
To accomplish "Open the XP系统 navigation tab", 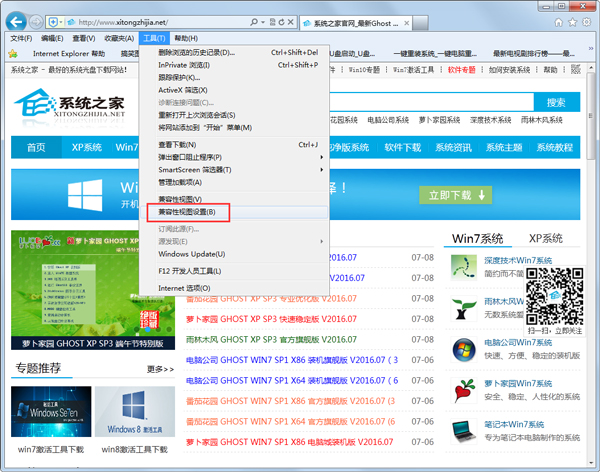I will pyautogui.click(x=87, y=147).
